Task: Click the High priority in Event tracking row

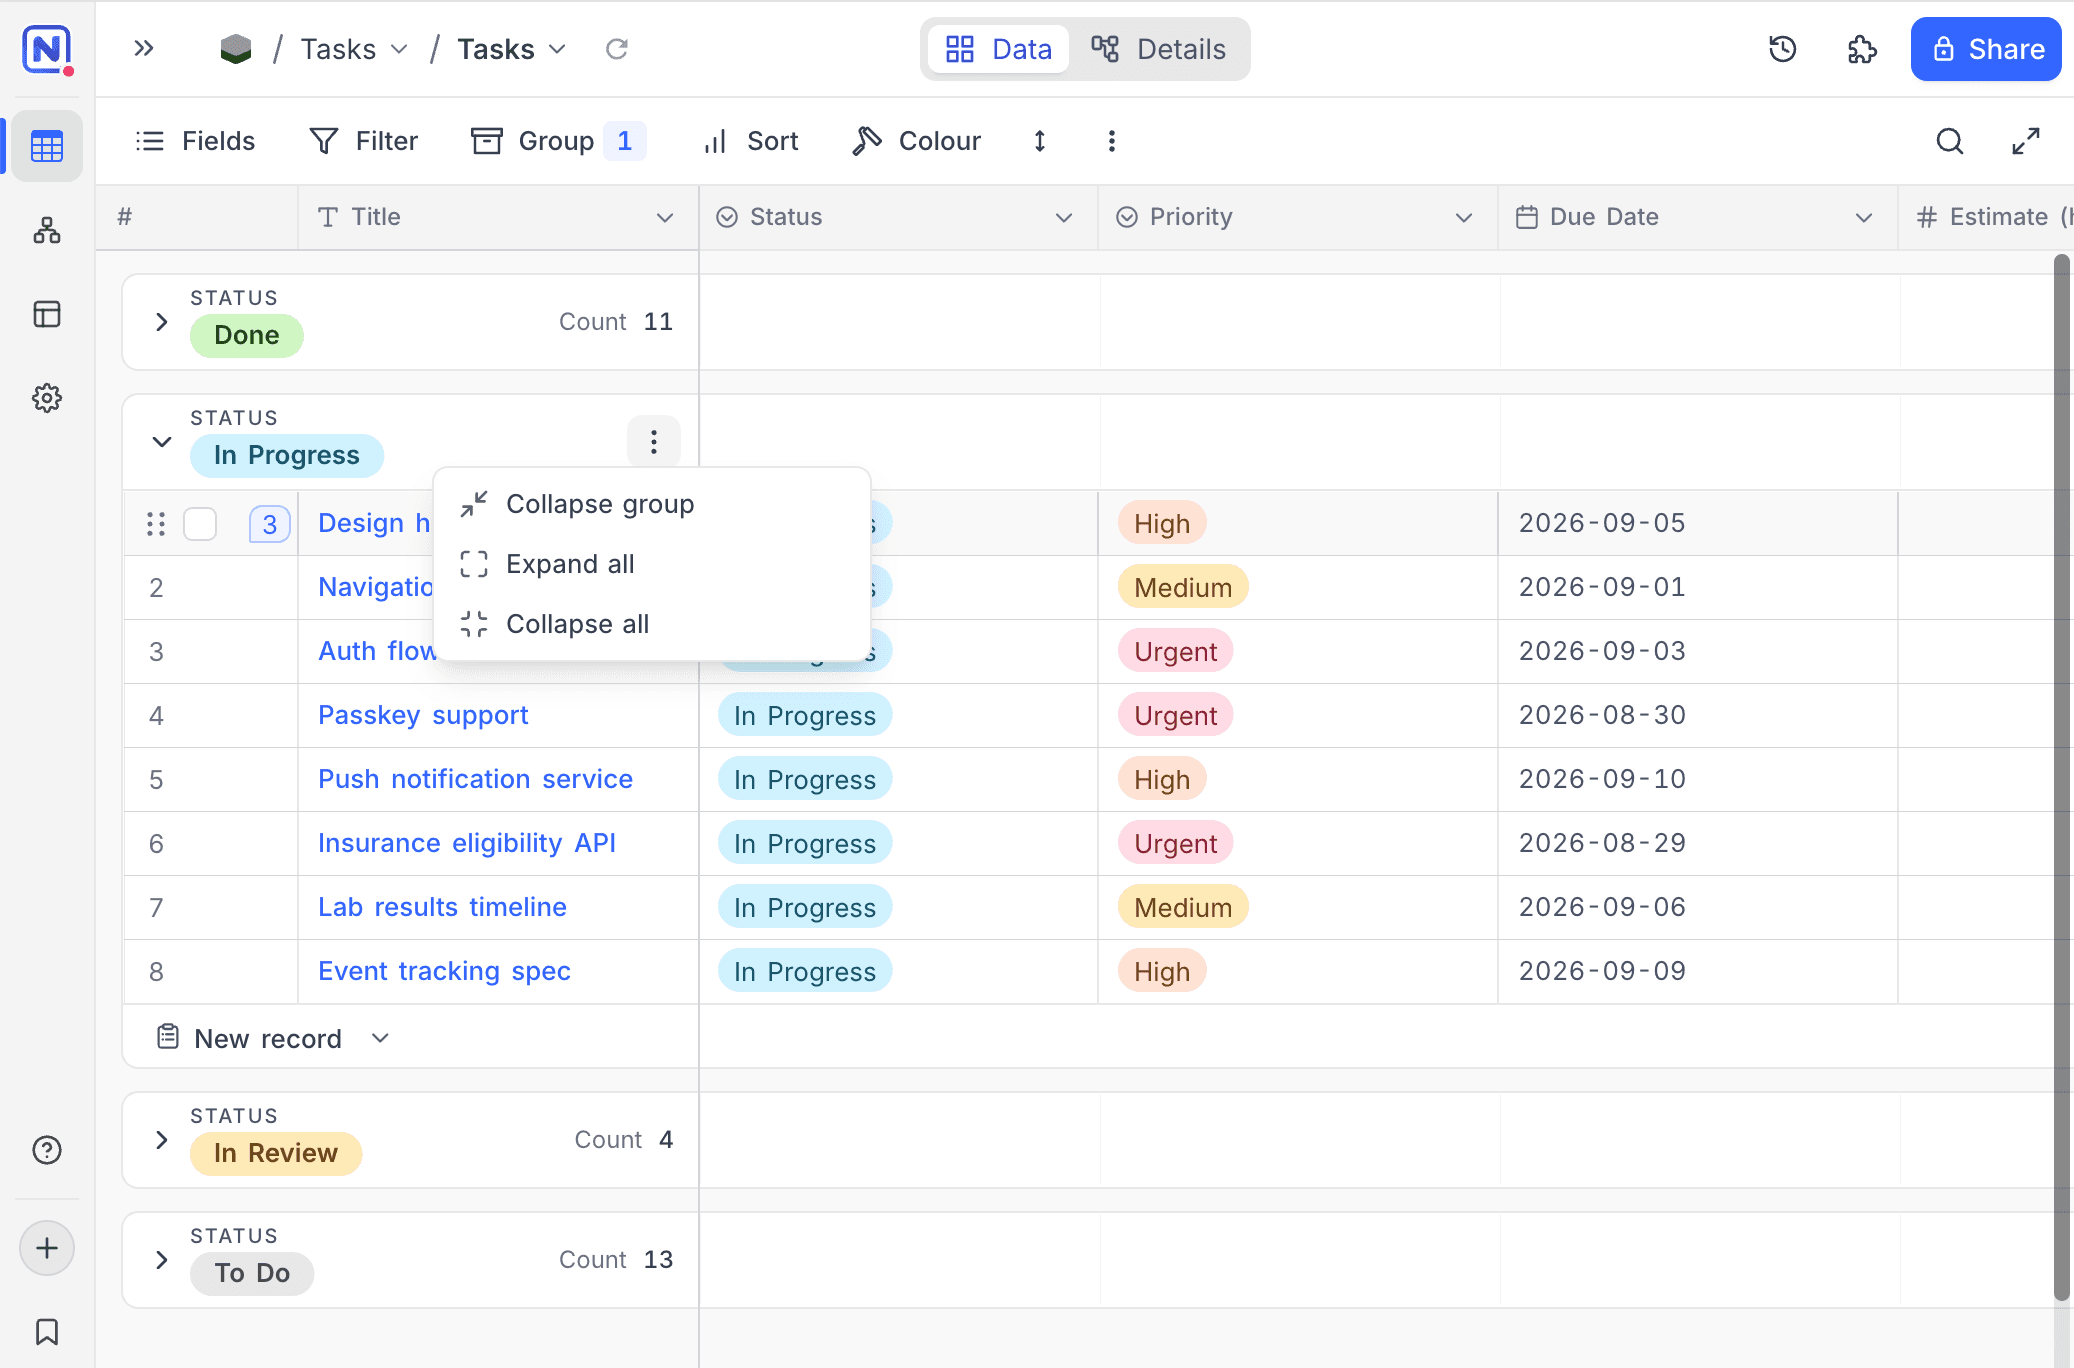Action: [1162, 971]
